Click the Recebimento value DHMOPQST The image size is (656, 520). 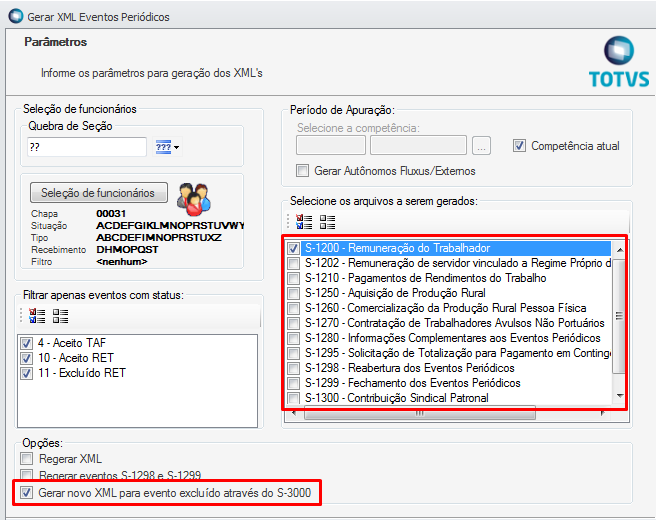point(127,249)
